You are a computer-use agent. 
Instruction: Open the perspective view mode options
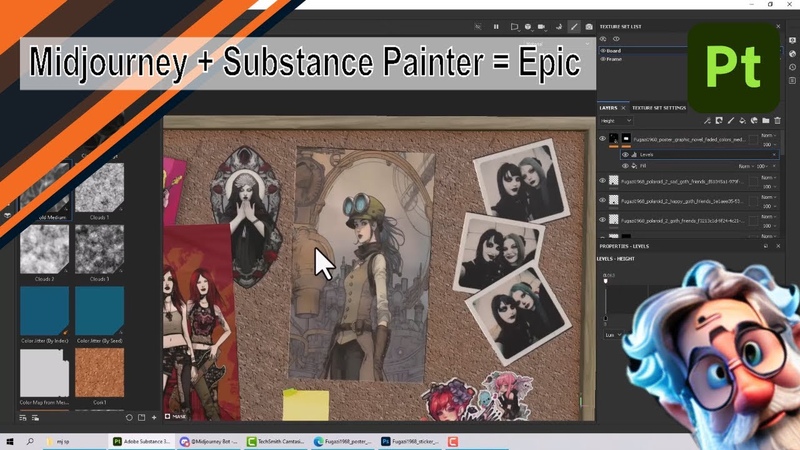[x=514, y=27]
